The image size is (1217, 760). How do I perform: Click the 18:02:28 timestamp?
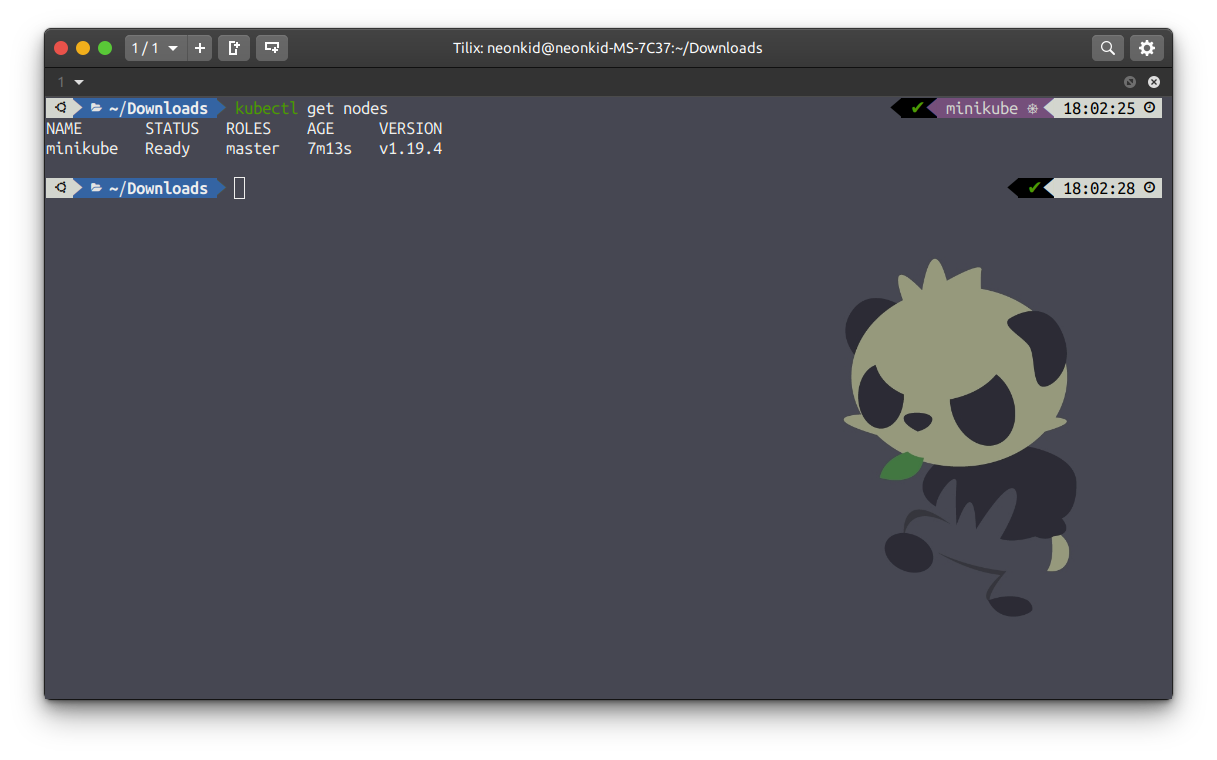coord(1099,188)
